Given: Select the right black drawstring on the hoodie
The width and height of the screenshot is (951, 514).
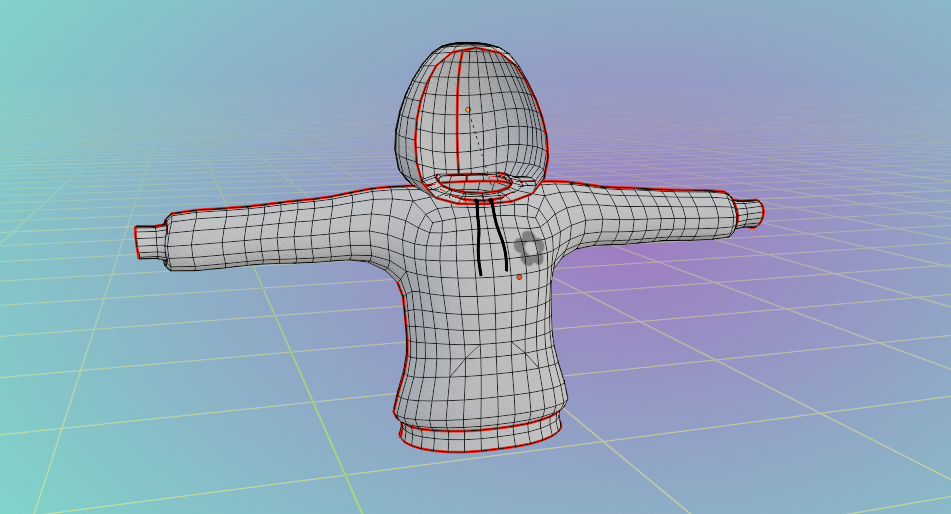Looking at the screenshot, I should 499,235.
